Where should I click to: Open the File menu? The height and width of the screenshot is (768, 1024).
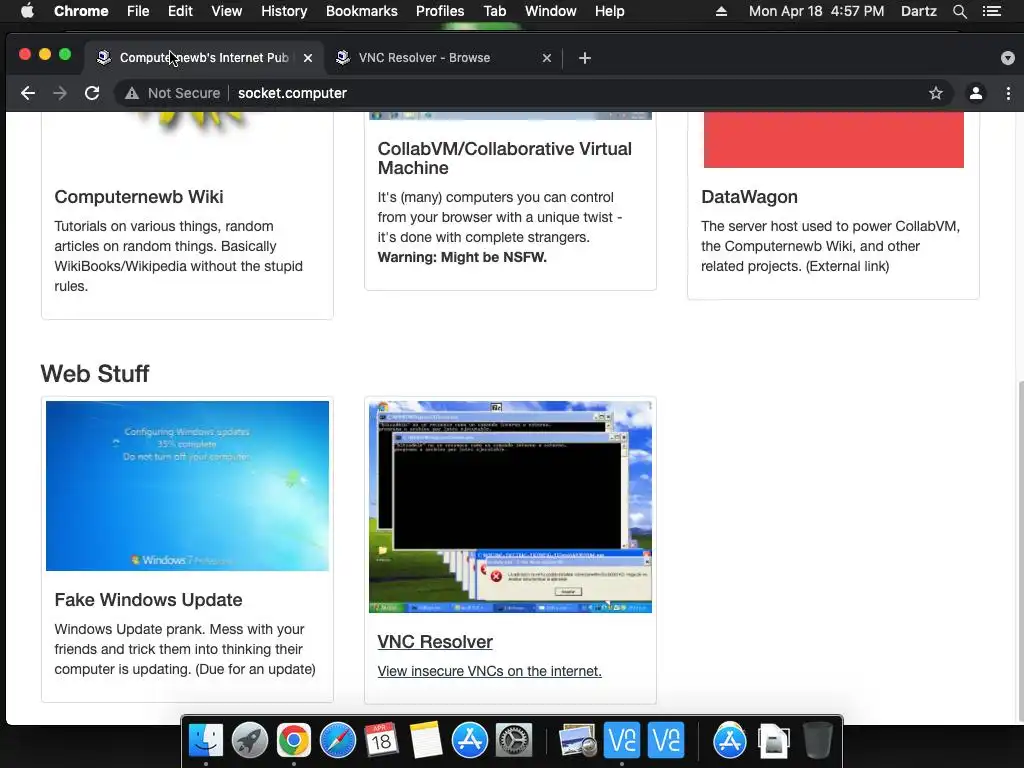pyautogui.click(x=138, y=11)
